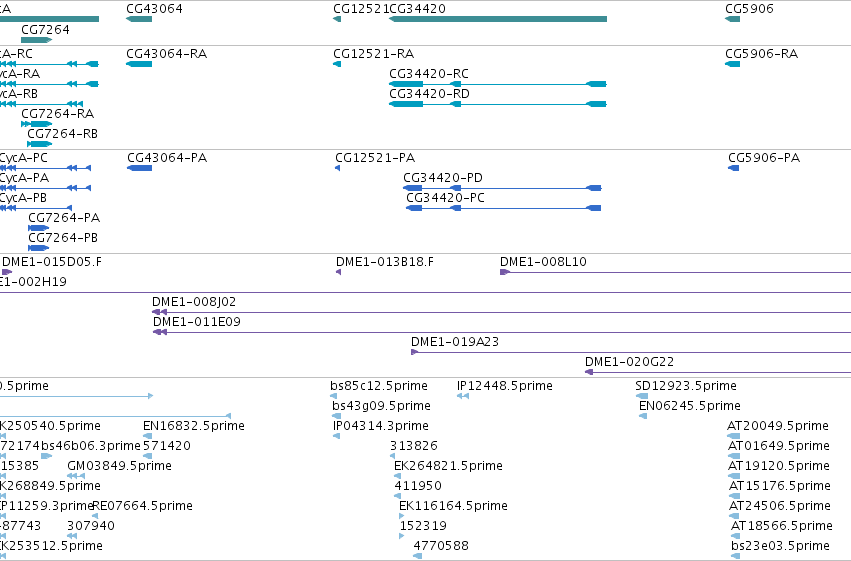Viewport: 851px width, 561px height.
Task: Click the CG34420-RD transcript label
Action: click(429, 94)
